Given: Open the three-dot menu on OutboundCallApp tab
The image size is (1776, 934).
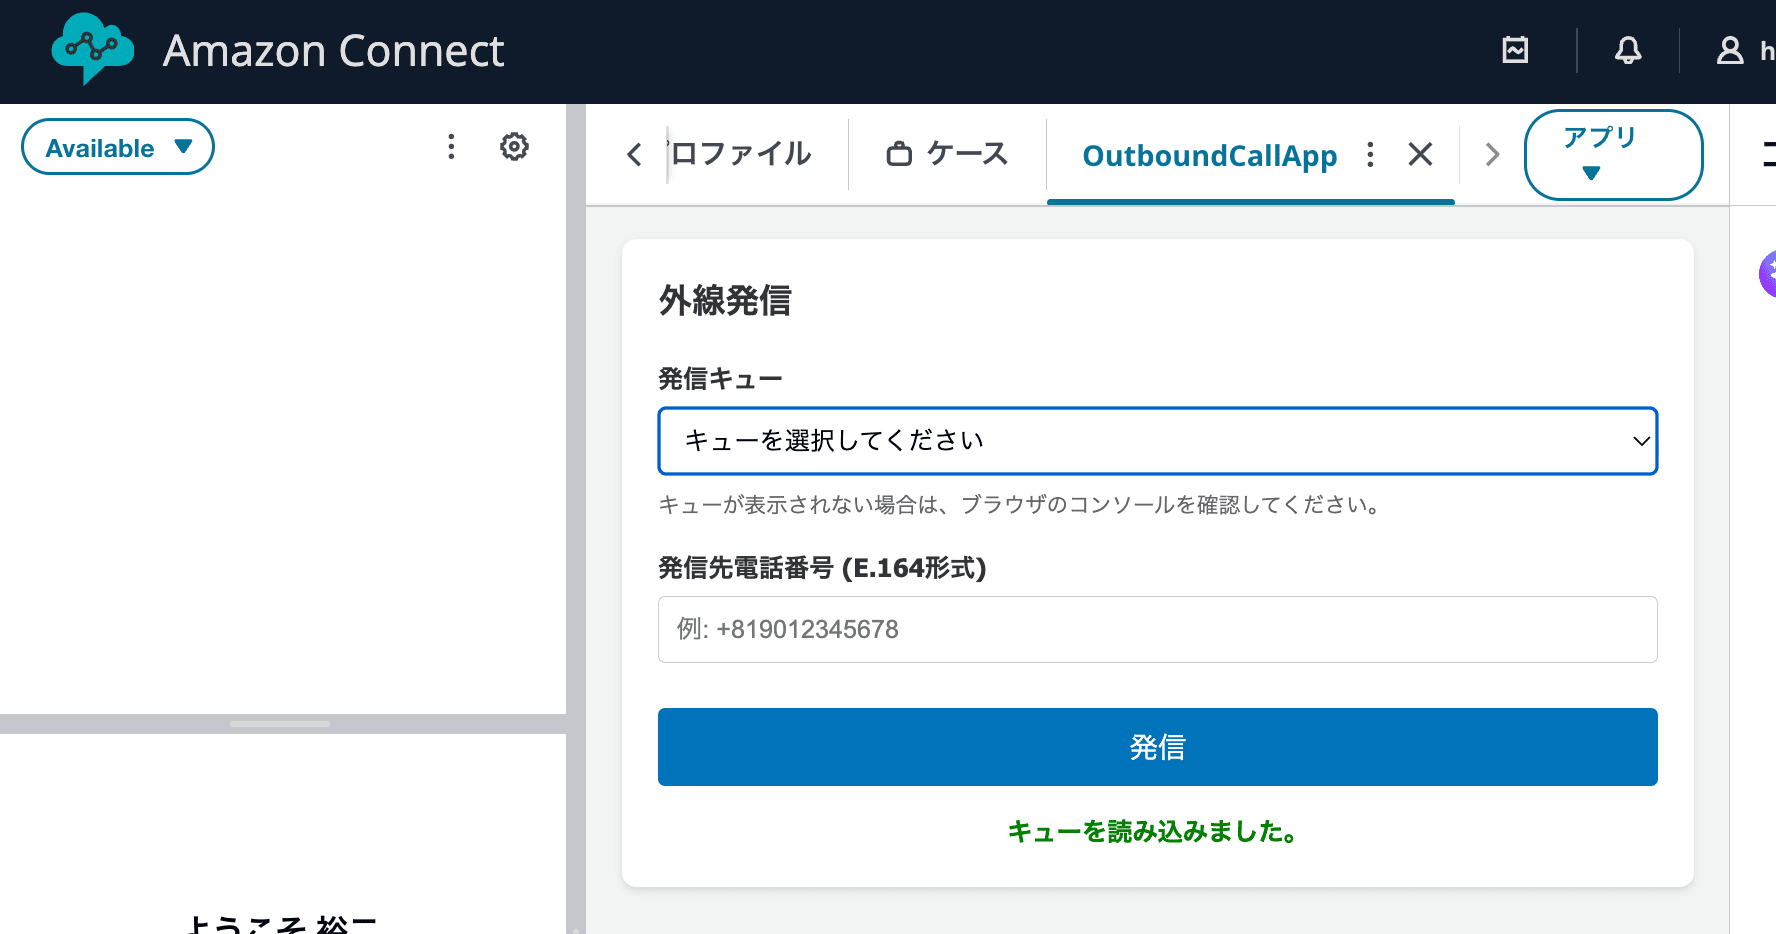Looking at the screenshot, I should pos(1370,155).
